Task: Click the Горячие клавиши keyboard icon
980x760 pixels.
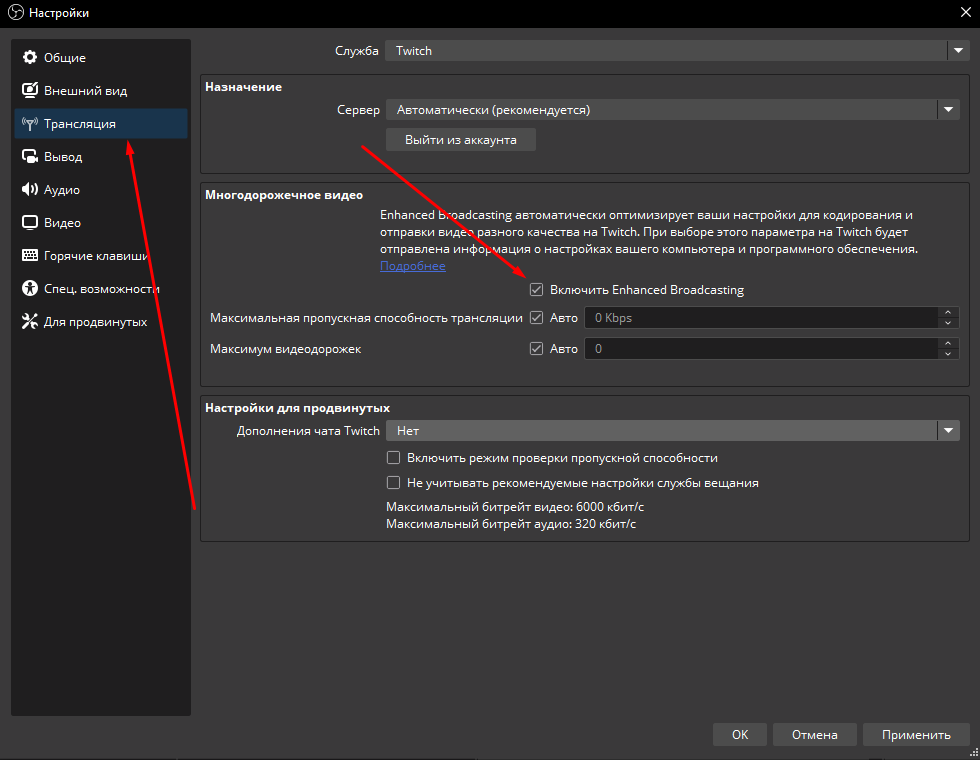Action: click(x=30, y=256)
